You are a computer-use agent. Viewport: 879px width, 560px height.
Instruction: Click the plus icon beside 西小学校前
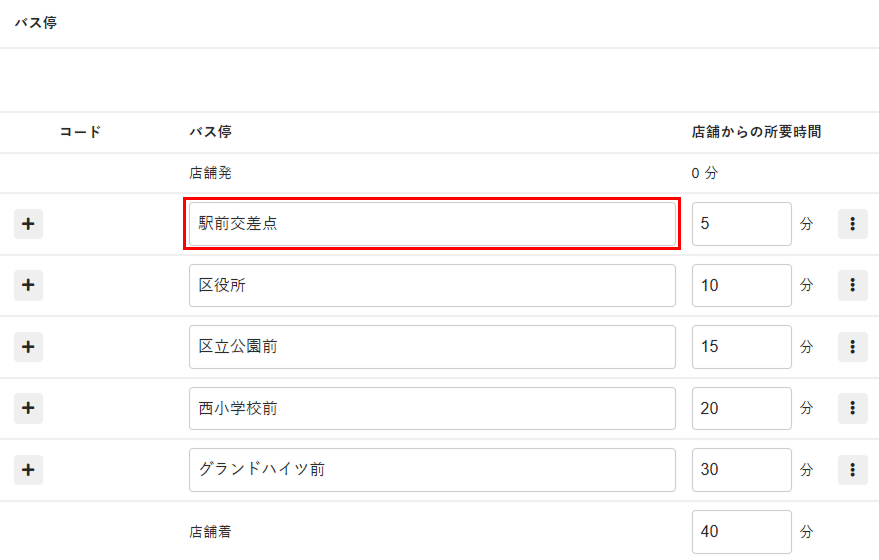28,408
